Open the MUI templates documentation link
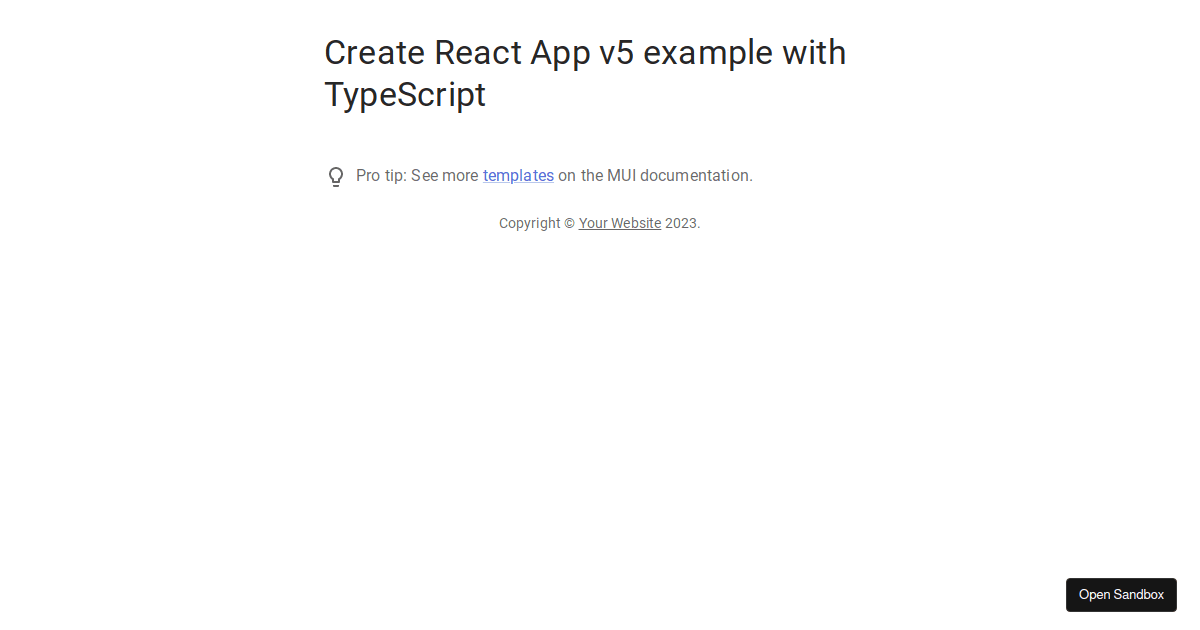This screenshot has width=1200, height=630. 518,175
